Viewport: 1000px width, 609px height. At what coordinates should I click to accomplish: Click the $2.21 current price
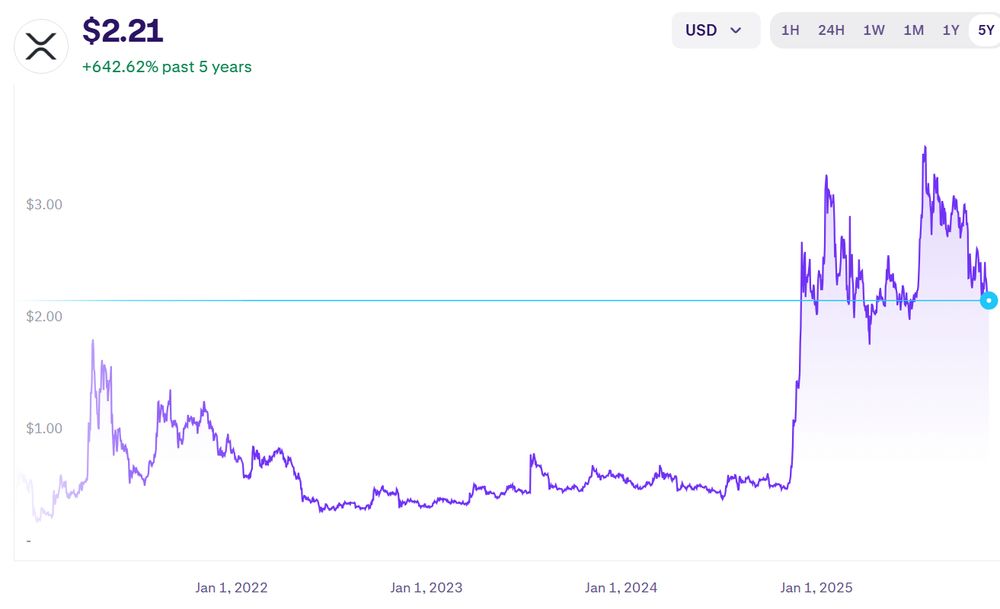(122, 31)
